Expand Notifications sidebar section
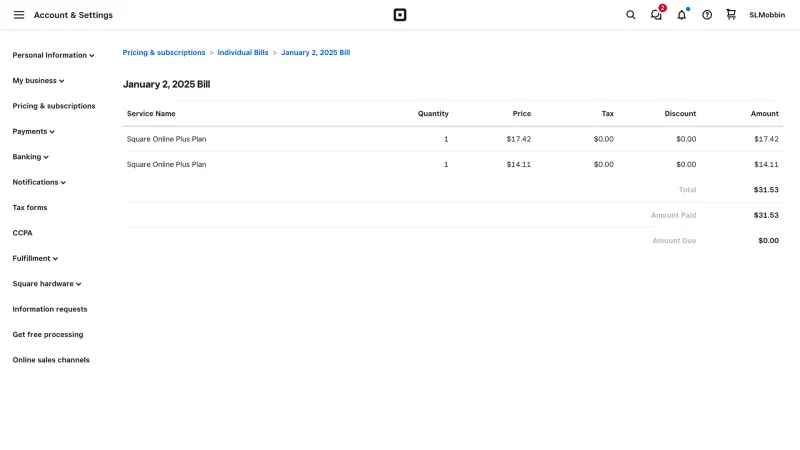Screen dimensions: 800x450 tap(39, 182)
